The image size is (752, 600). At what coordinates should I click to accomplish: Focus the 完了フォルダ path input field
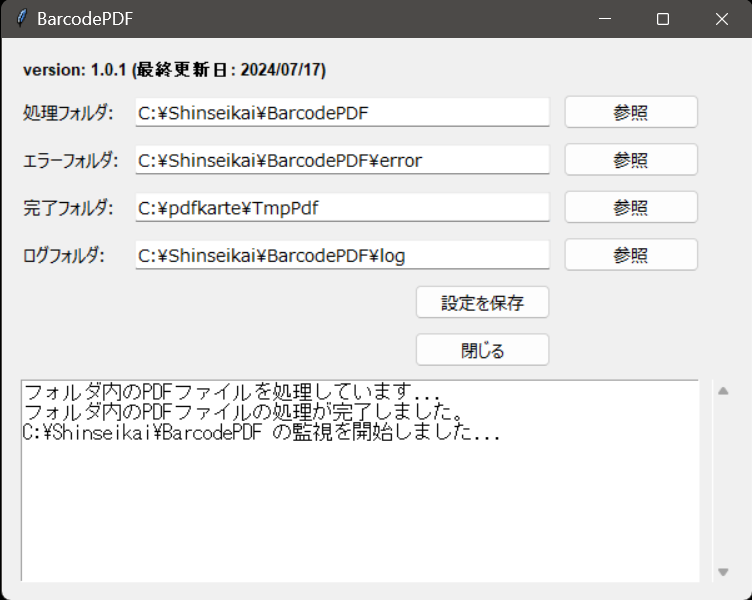point(342,208)
